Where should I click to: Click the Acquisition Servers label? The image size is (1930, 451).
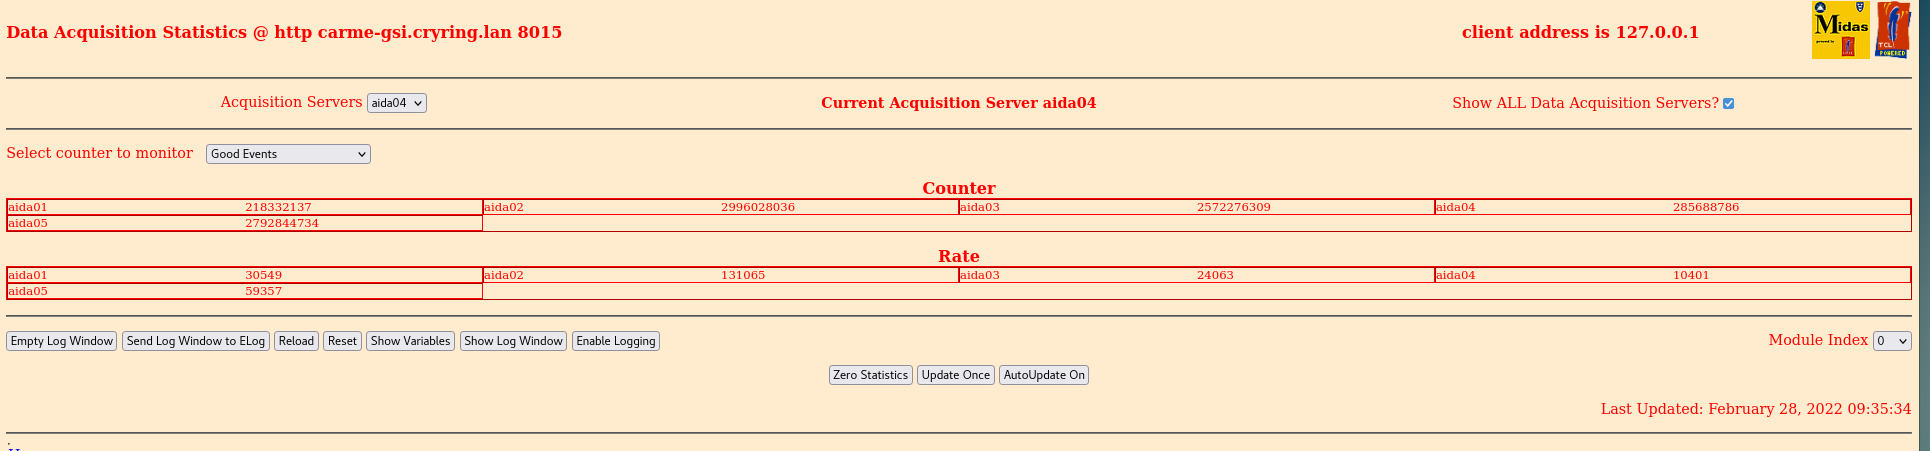click(x=291, y=102)
